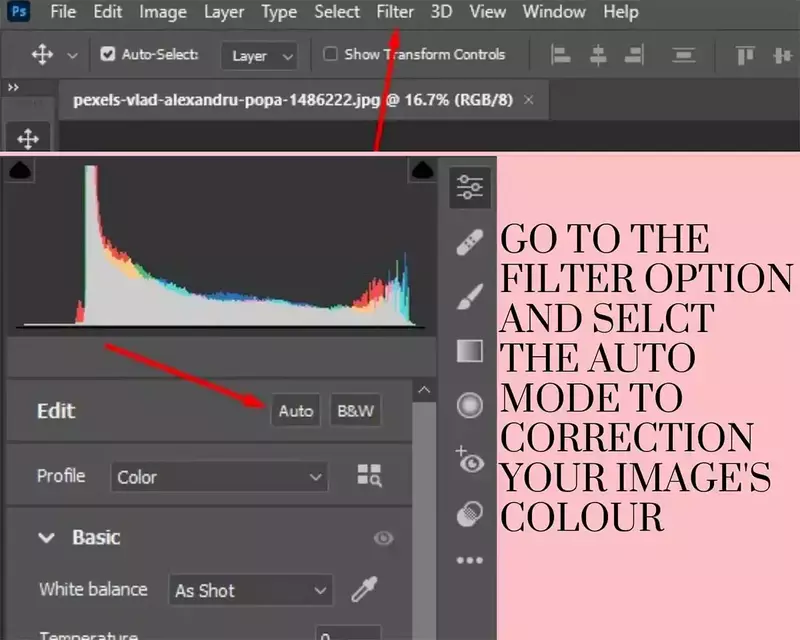The image size is (800, 640).
Task: Toggle highlight clipping warning in histogram
Action: point(422,170)
